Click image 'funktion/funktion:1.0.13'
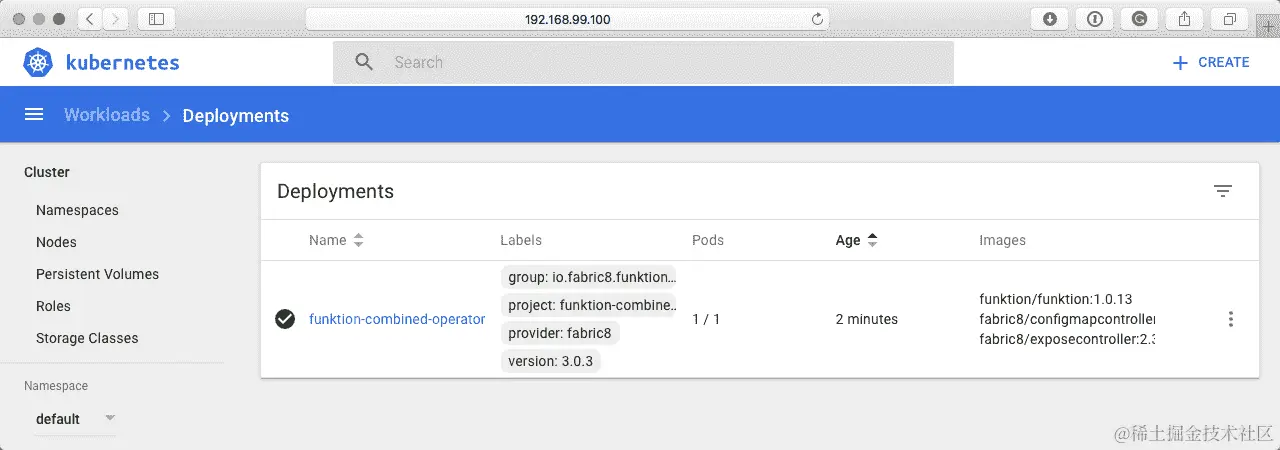This screenshot has height=450, width=1280. [x=1055, y=299]
